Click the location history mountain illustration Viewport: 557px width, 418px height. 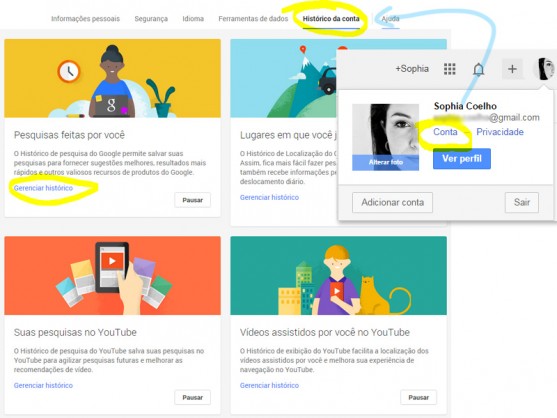(x=283, y=78)
